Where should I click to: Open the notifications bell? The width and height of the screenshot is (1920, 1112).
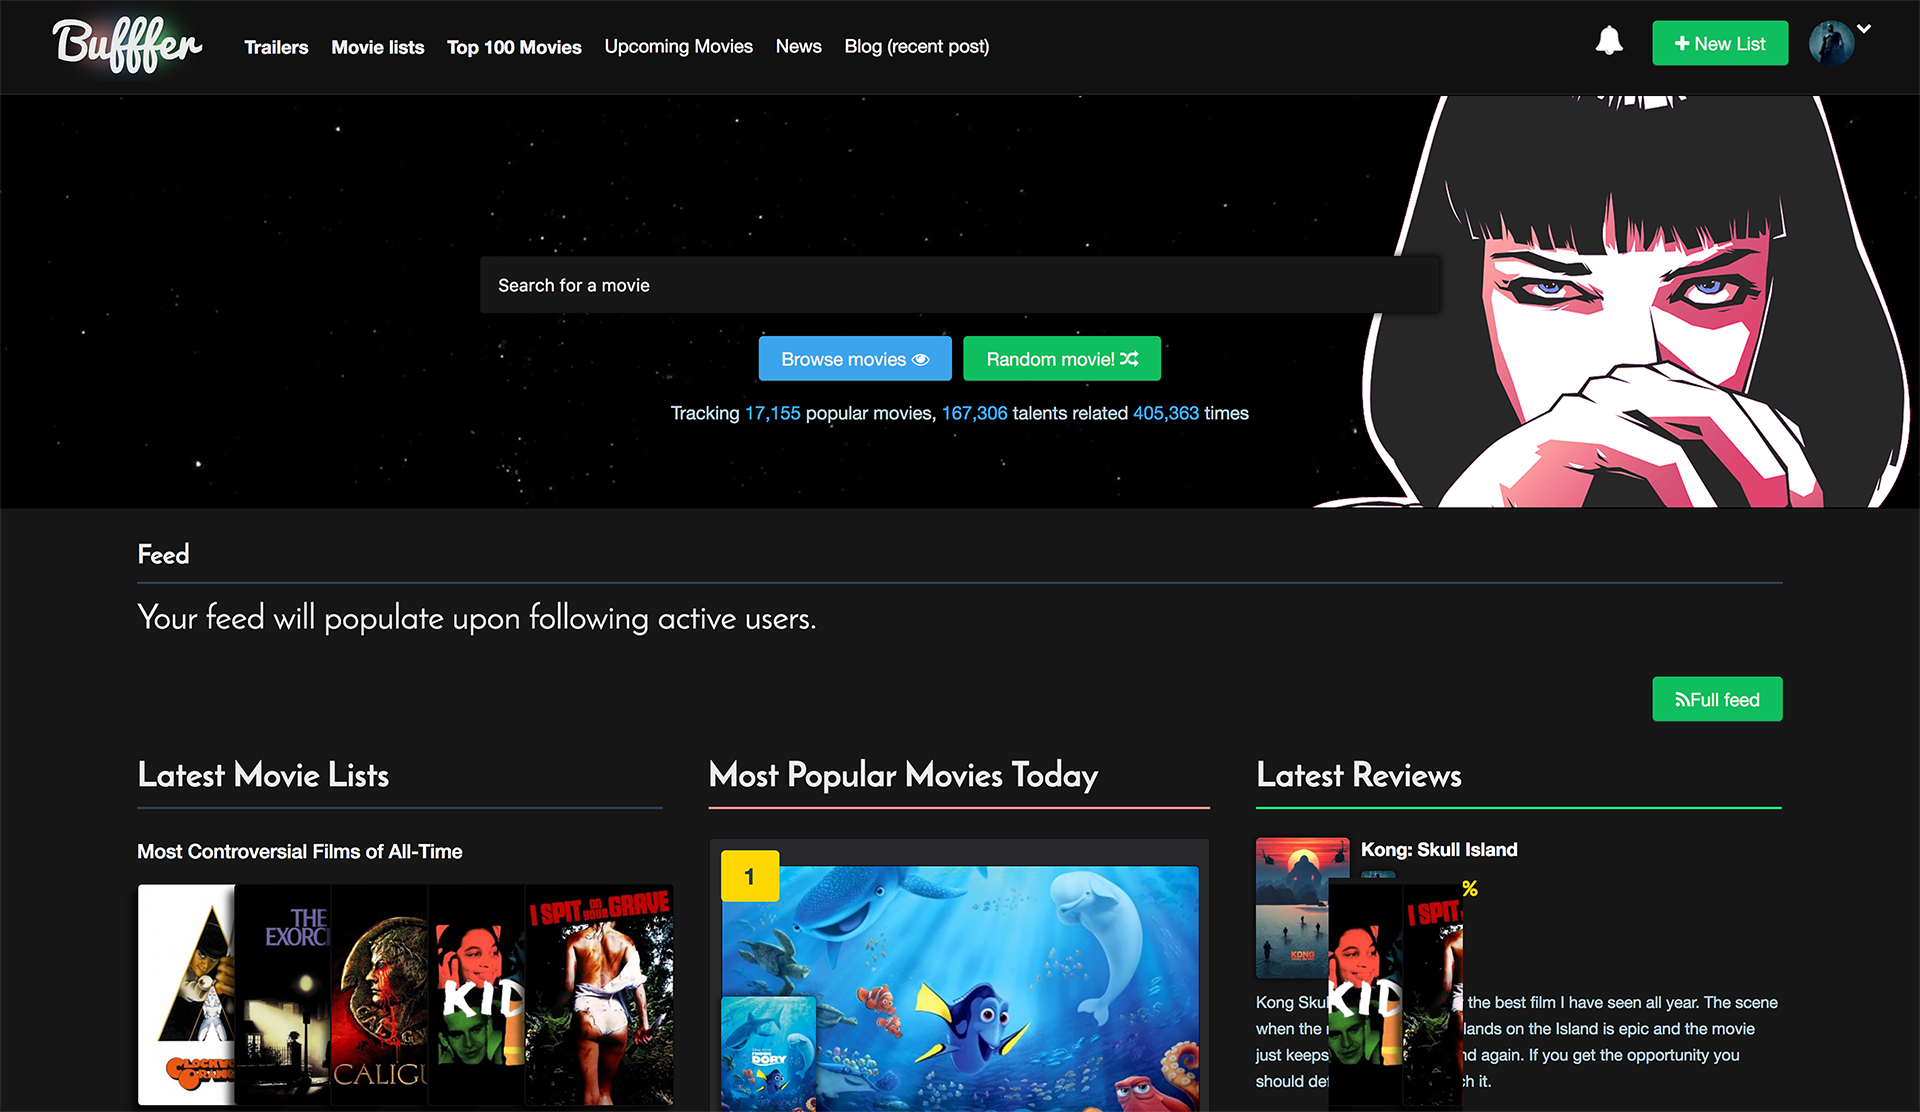pyautogui.click(x=1609, y=42)
